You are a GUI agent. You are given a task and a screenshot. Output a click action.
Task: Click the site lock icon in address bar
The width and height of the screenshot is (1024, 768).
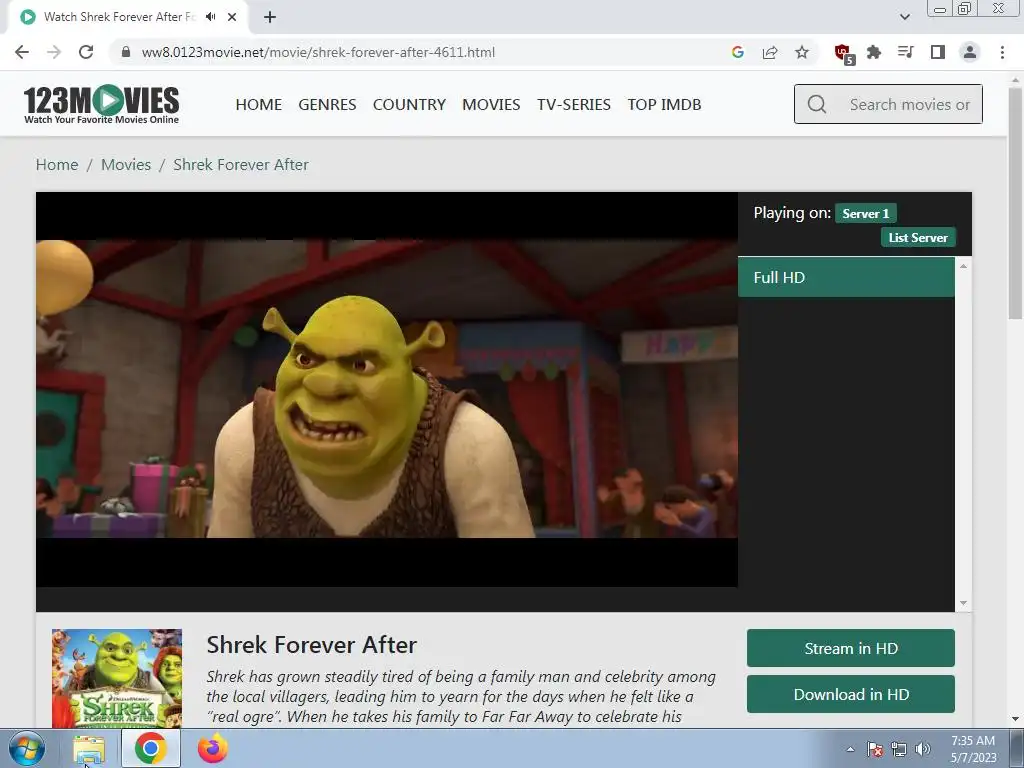tap(126, 52)
